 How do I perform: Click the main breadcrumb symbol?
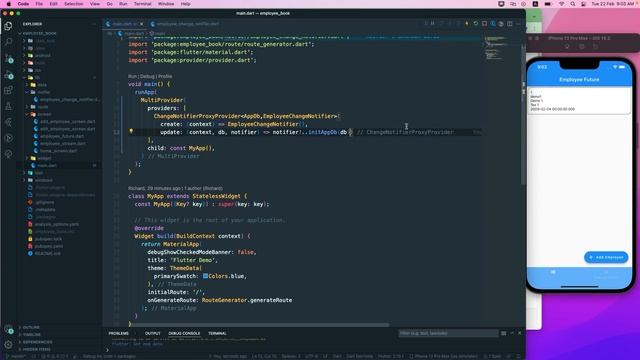coord(158,33)
